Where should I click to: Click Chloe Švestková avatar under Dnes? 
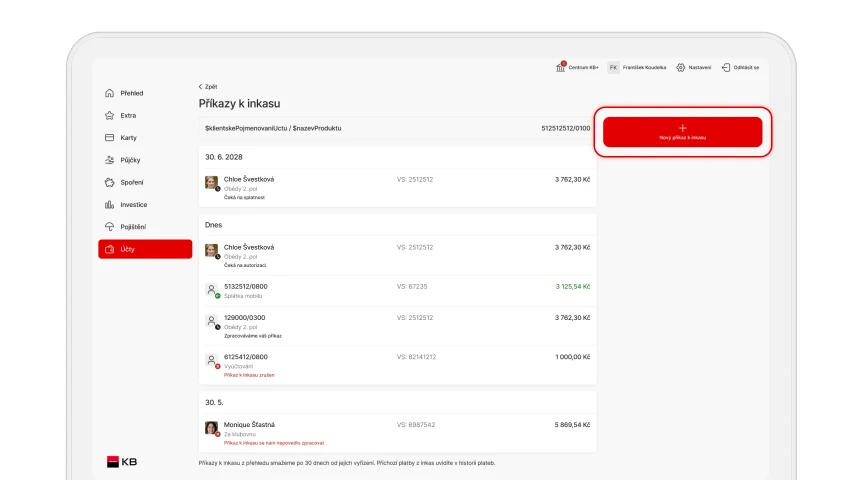tap(212, 251)
